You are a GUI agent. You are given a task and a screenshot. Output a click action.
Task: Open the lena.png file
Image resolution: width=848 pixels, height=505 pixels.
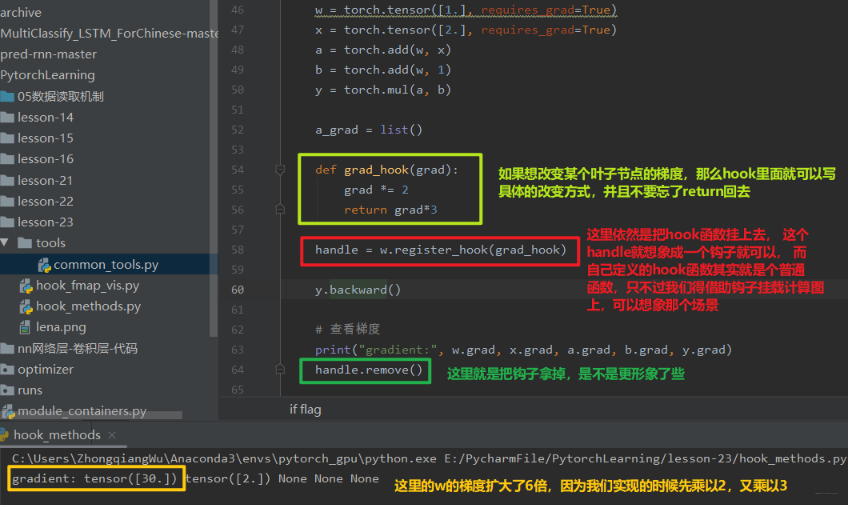(x=61, y=327)
